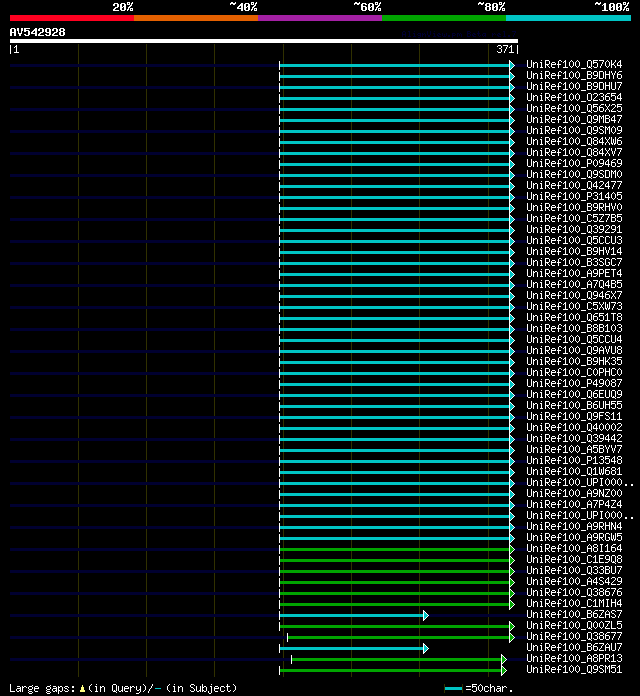Viewport: 640px width, 696px height.
Task: Click the red 20% legend color segment
Action: point(72,18)
